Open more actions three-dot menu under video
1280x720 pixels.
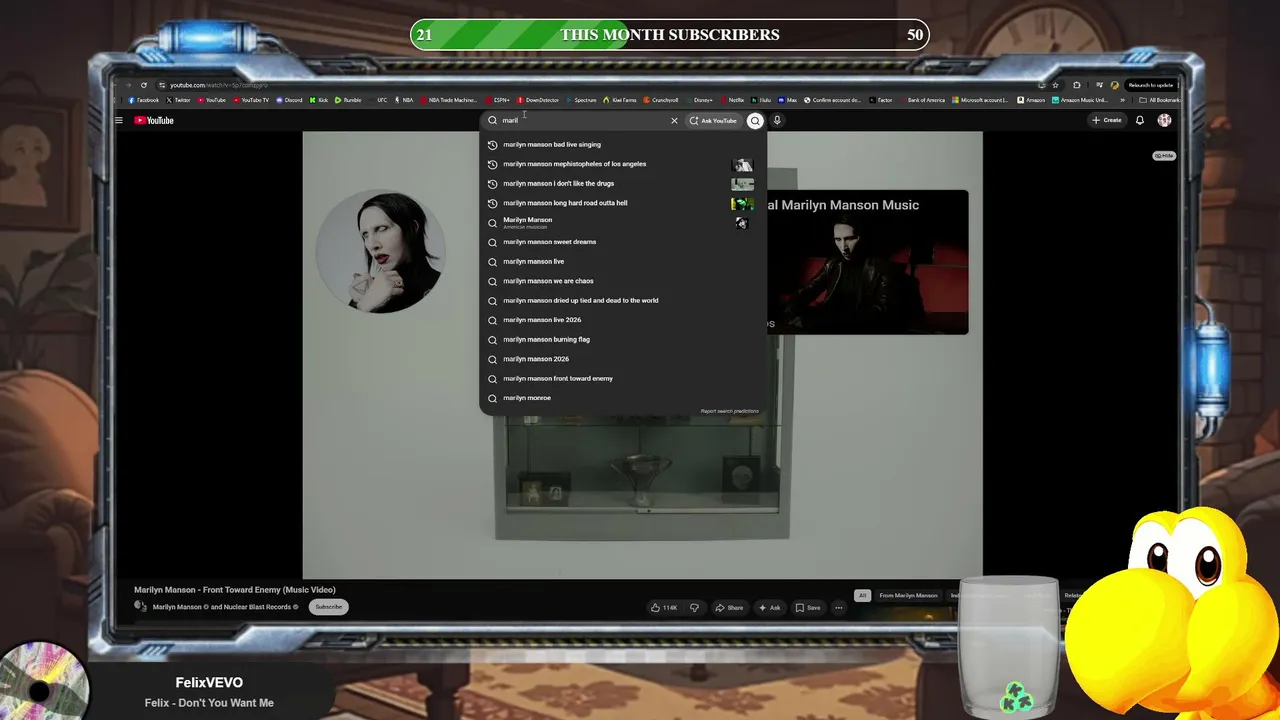(839, 608)
